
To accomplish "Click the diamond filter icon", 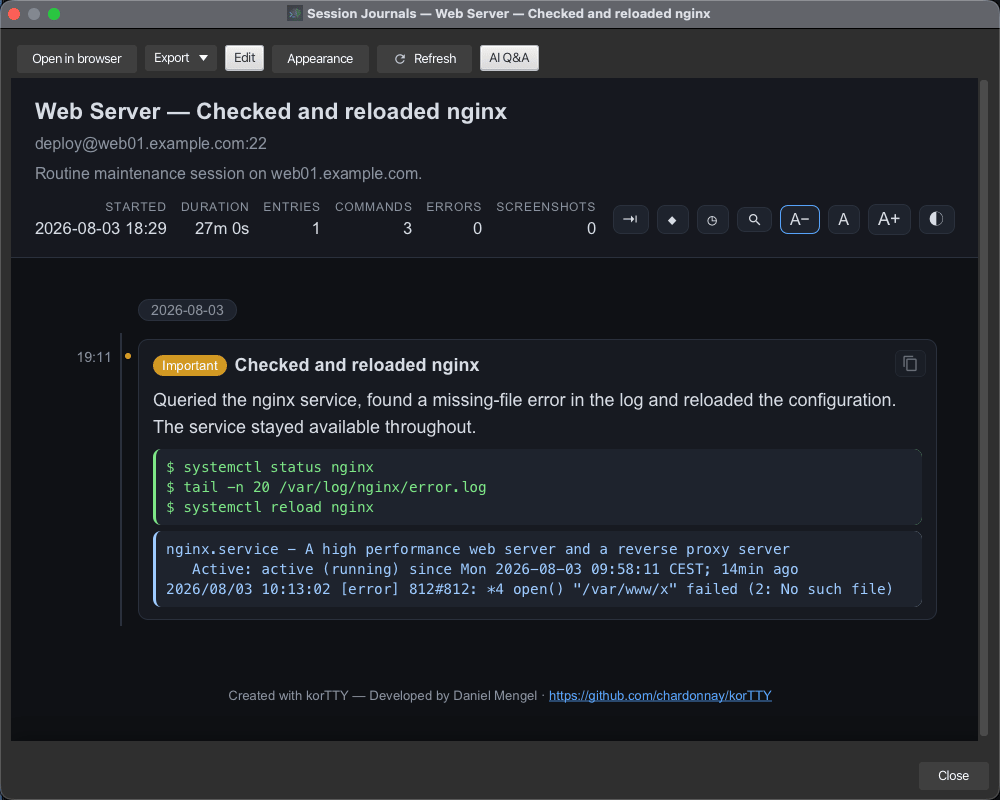I will pyautogui.click(x=672, y=219).
